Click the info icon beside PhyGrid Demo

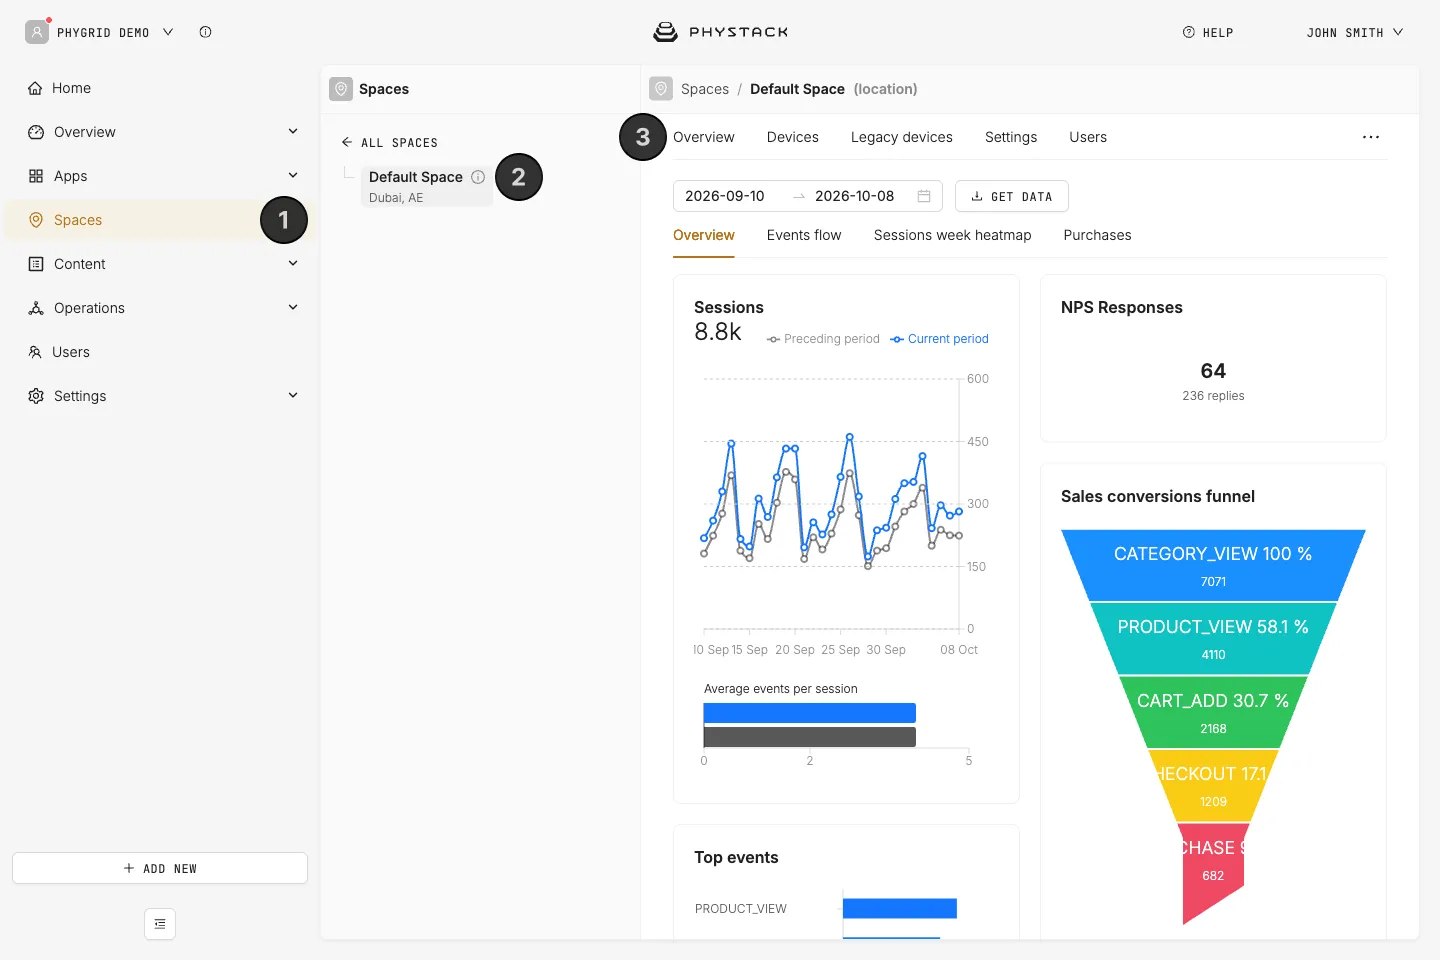(x=205, y=32)
